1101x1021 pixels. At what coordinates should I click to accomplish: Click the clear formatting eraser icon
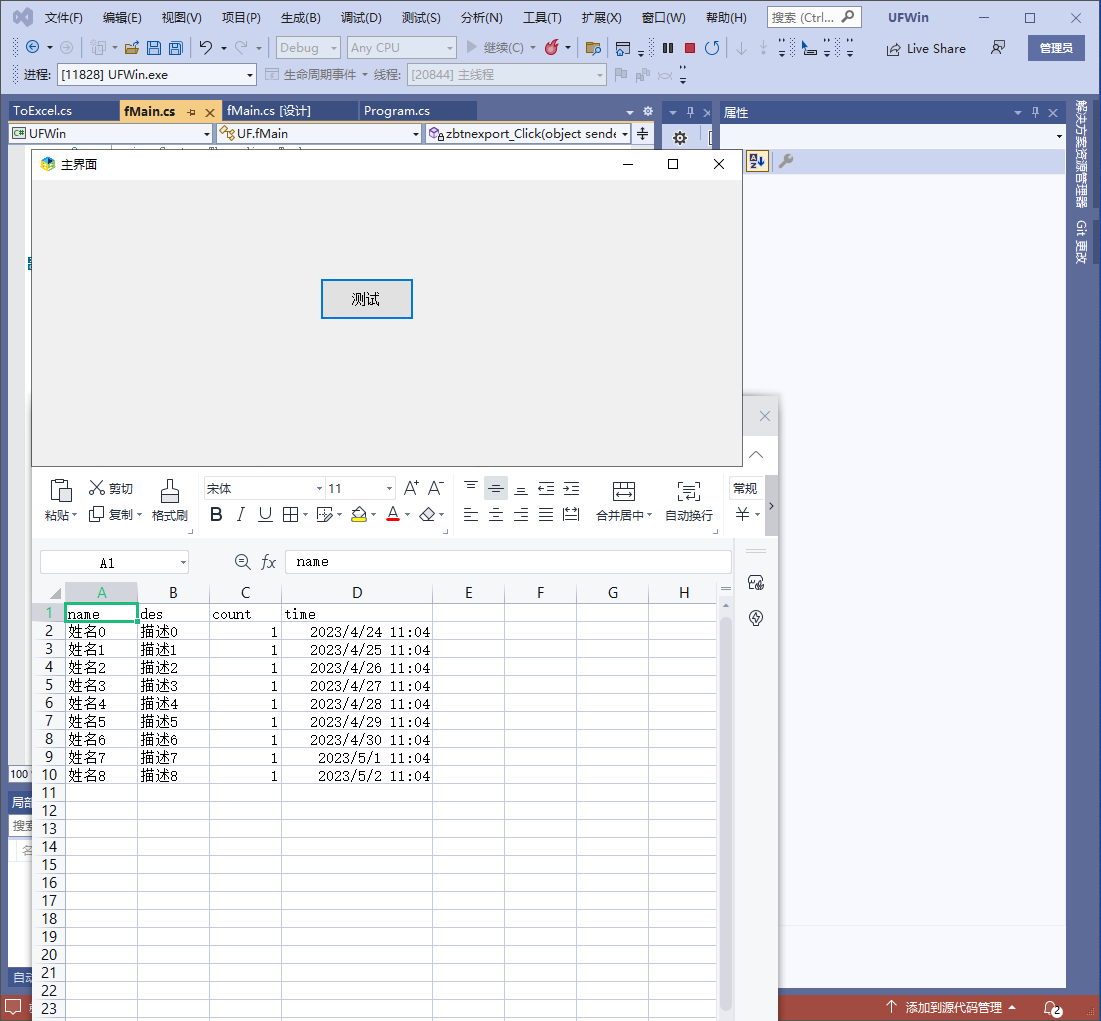[x=427, y=515]
